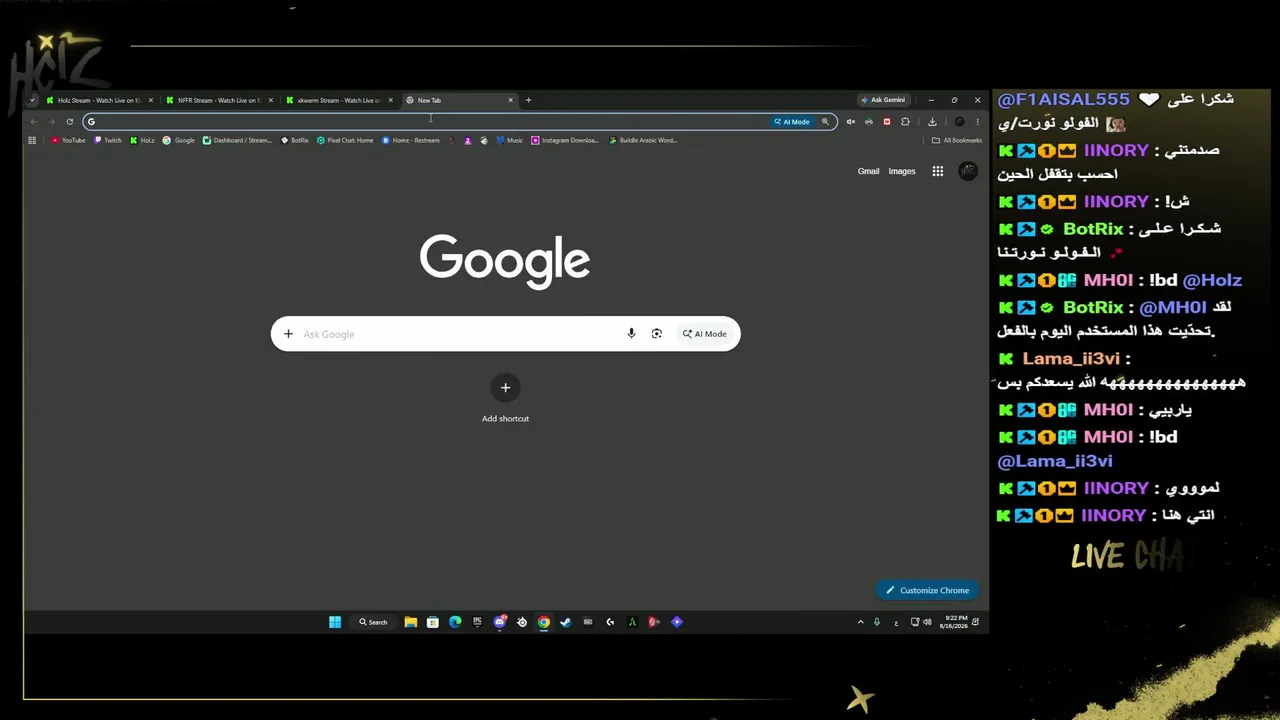Open Steam from the taskbar
Viewport: 1280px width, 720px height.
[x=565, y=622]
